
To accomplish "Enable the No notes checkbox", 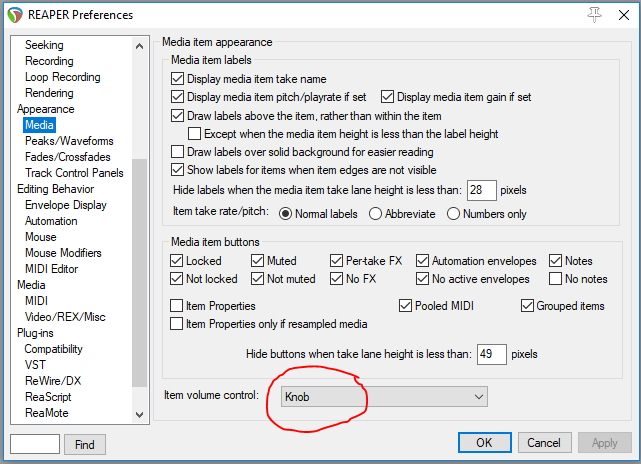I will 555,279.
